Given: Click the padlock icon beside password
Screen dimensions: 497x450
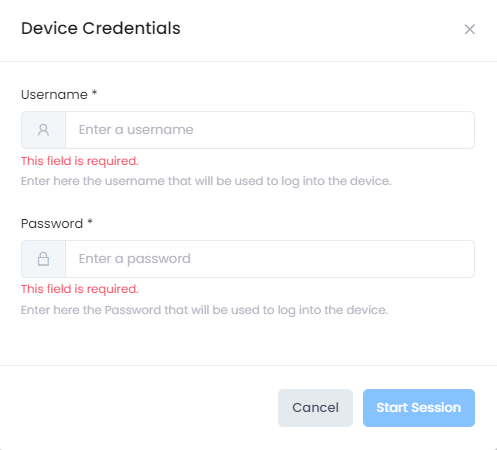Looking at the screenshot, I should click(43, 259).
